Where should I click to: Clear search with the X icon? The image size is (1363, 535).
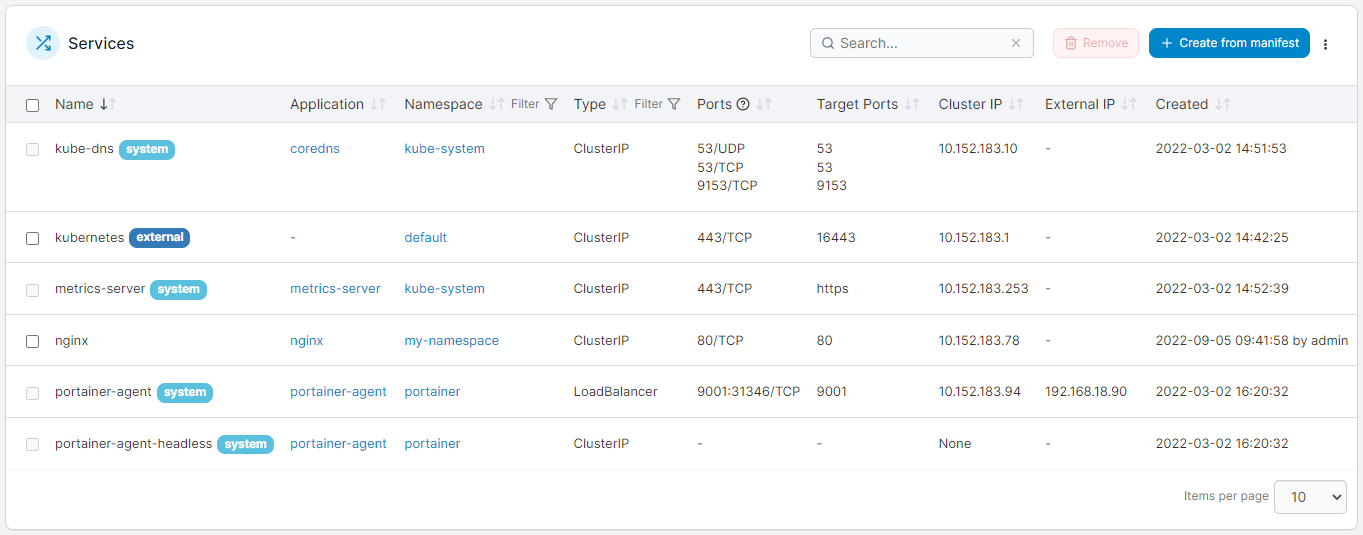[x=1016, y=43]
